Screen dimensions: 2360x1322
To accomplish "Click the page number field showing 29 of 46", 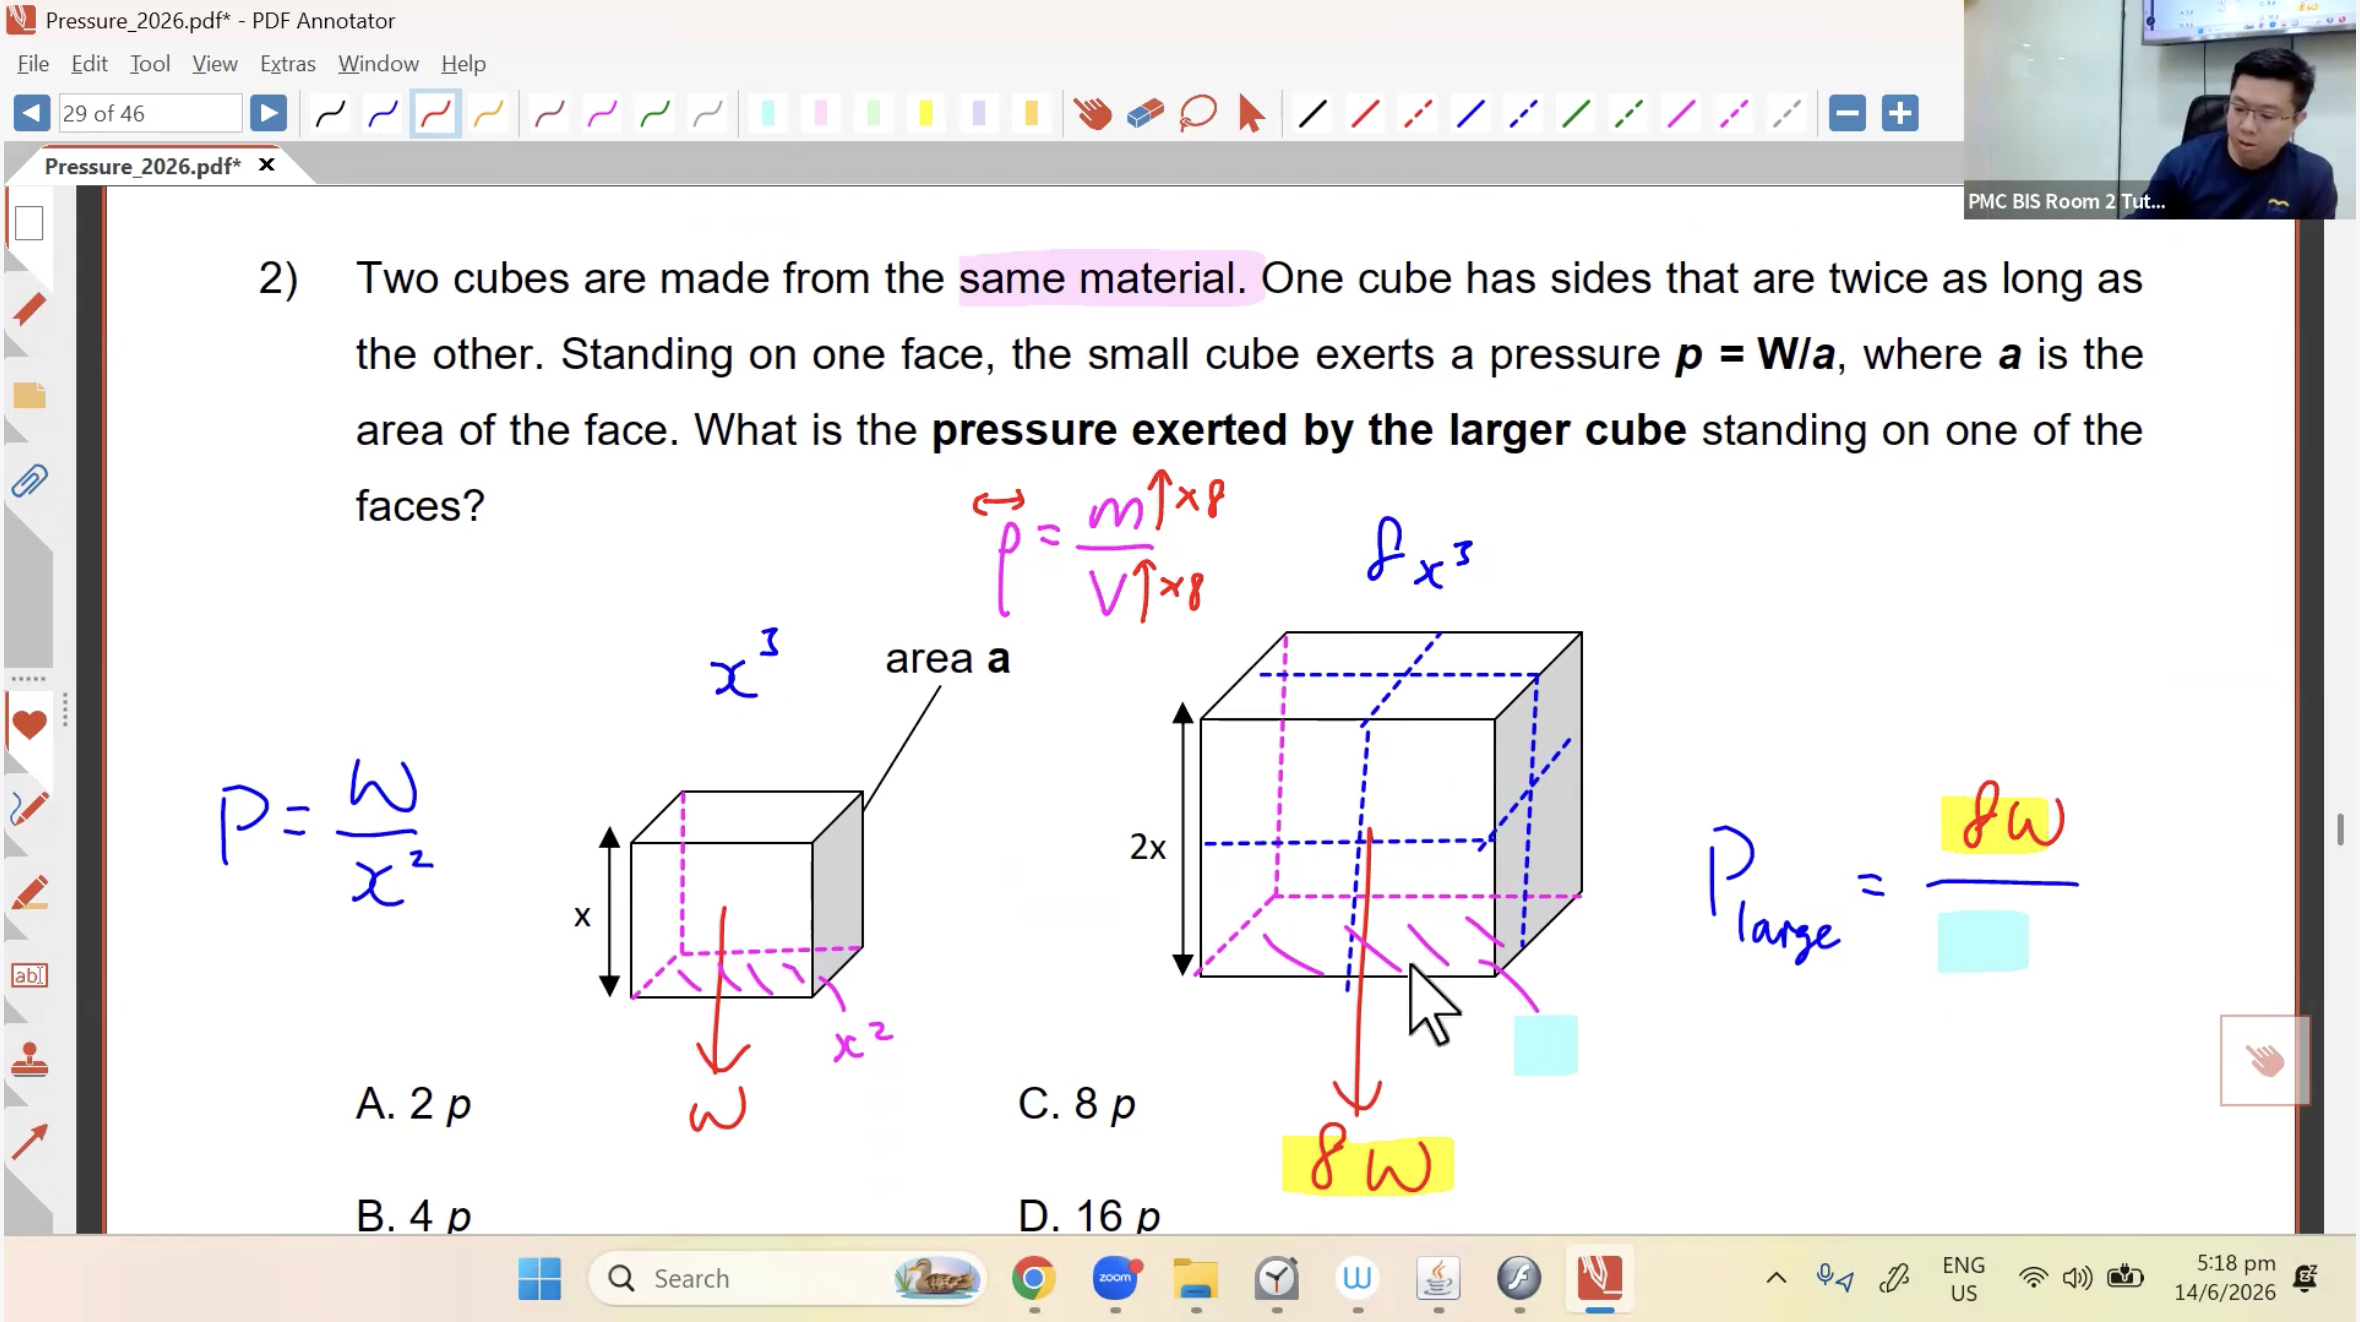I will point(150,113).
